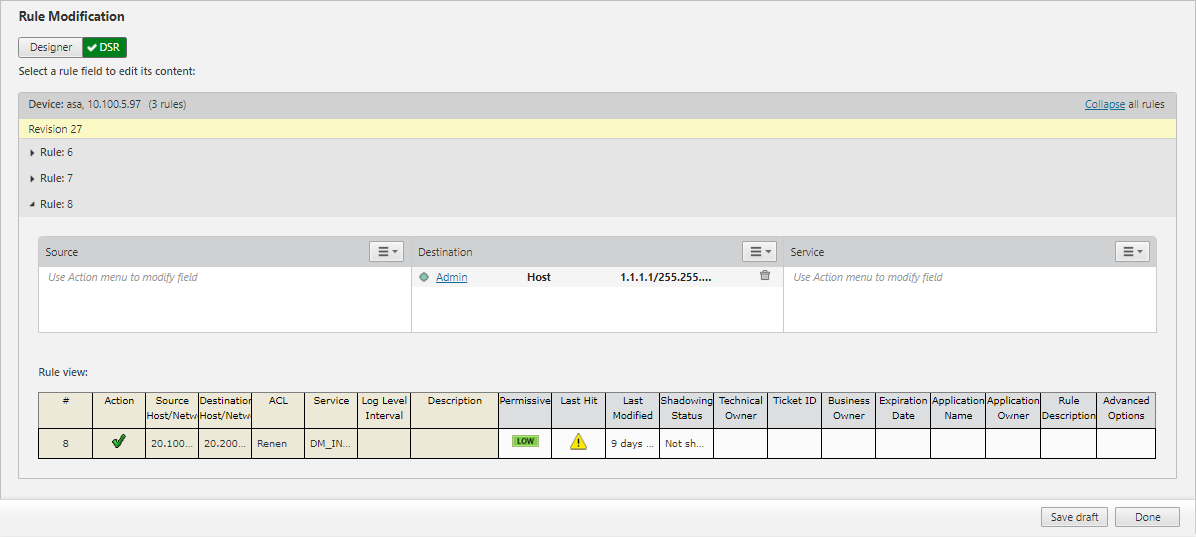Click the Shadowing Status column header
This screenshot has width=1196, height=537.
pyautogui.click(x=686, y=408)
